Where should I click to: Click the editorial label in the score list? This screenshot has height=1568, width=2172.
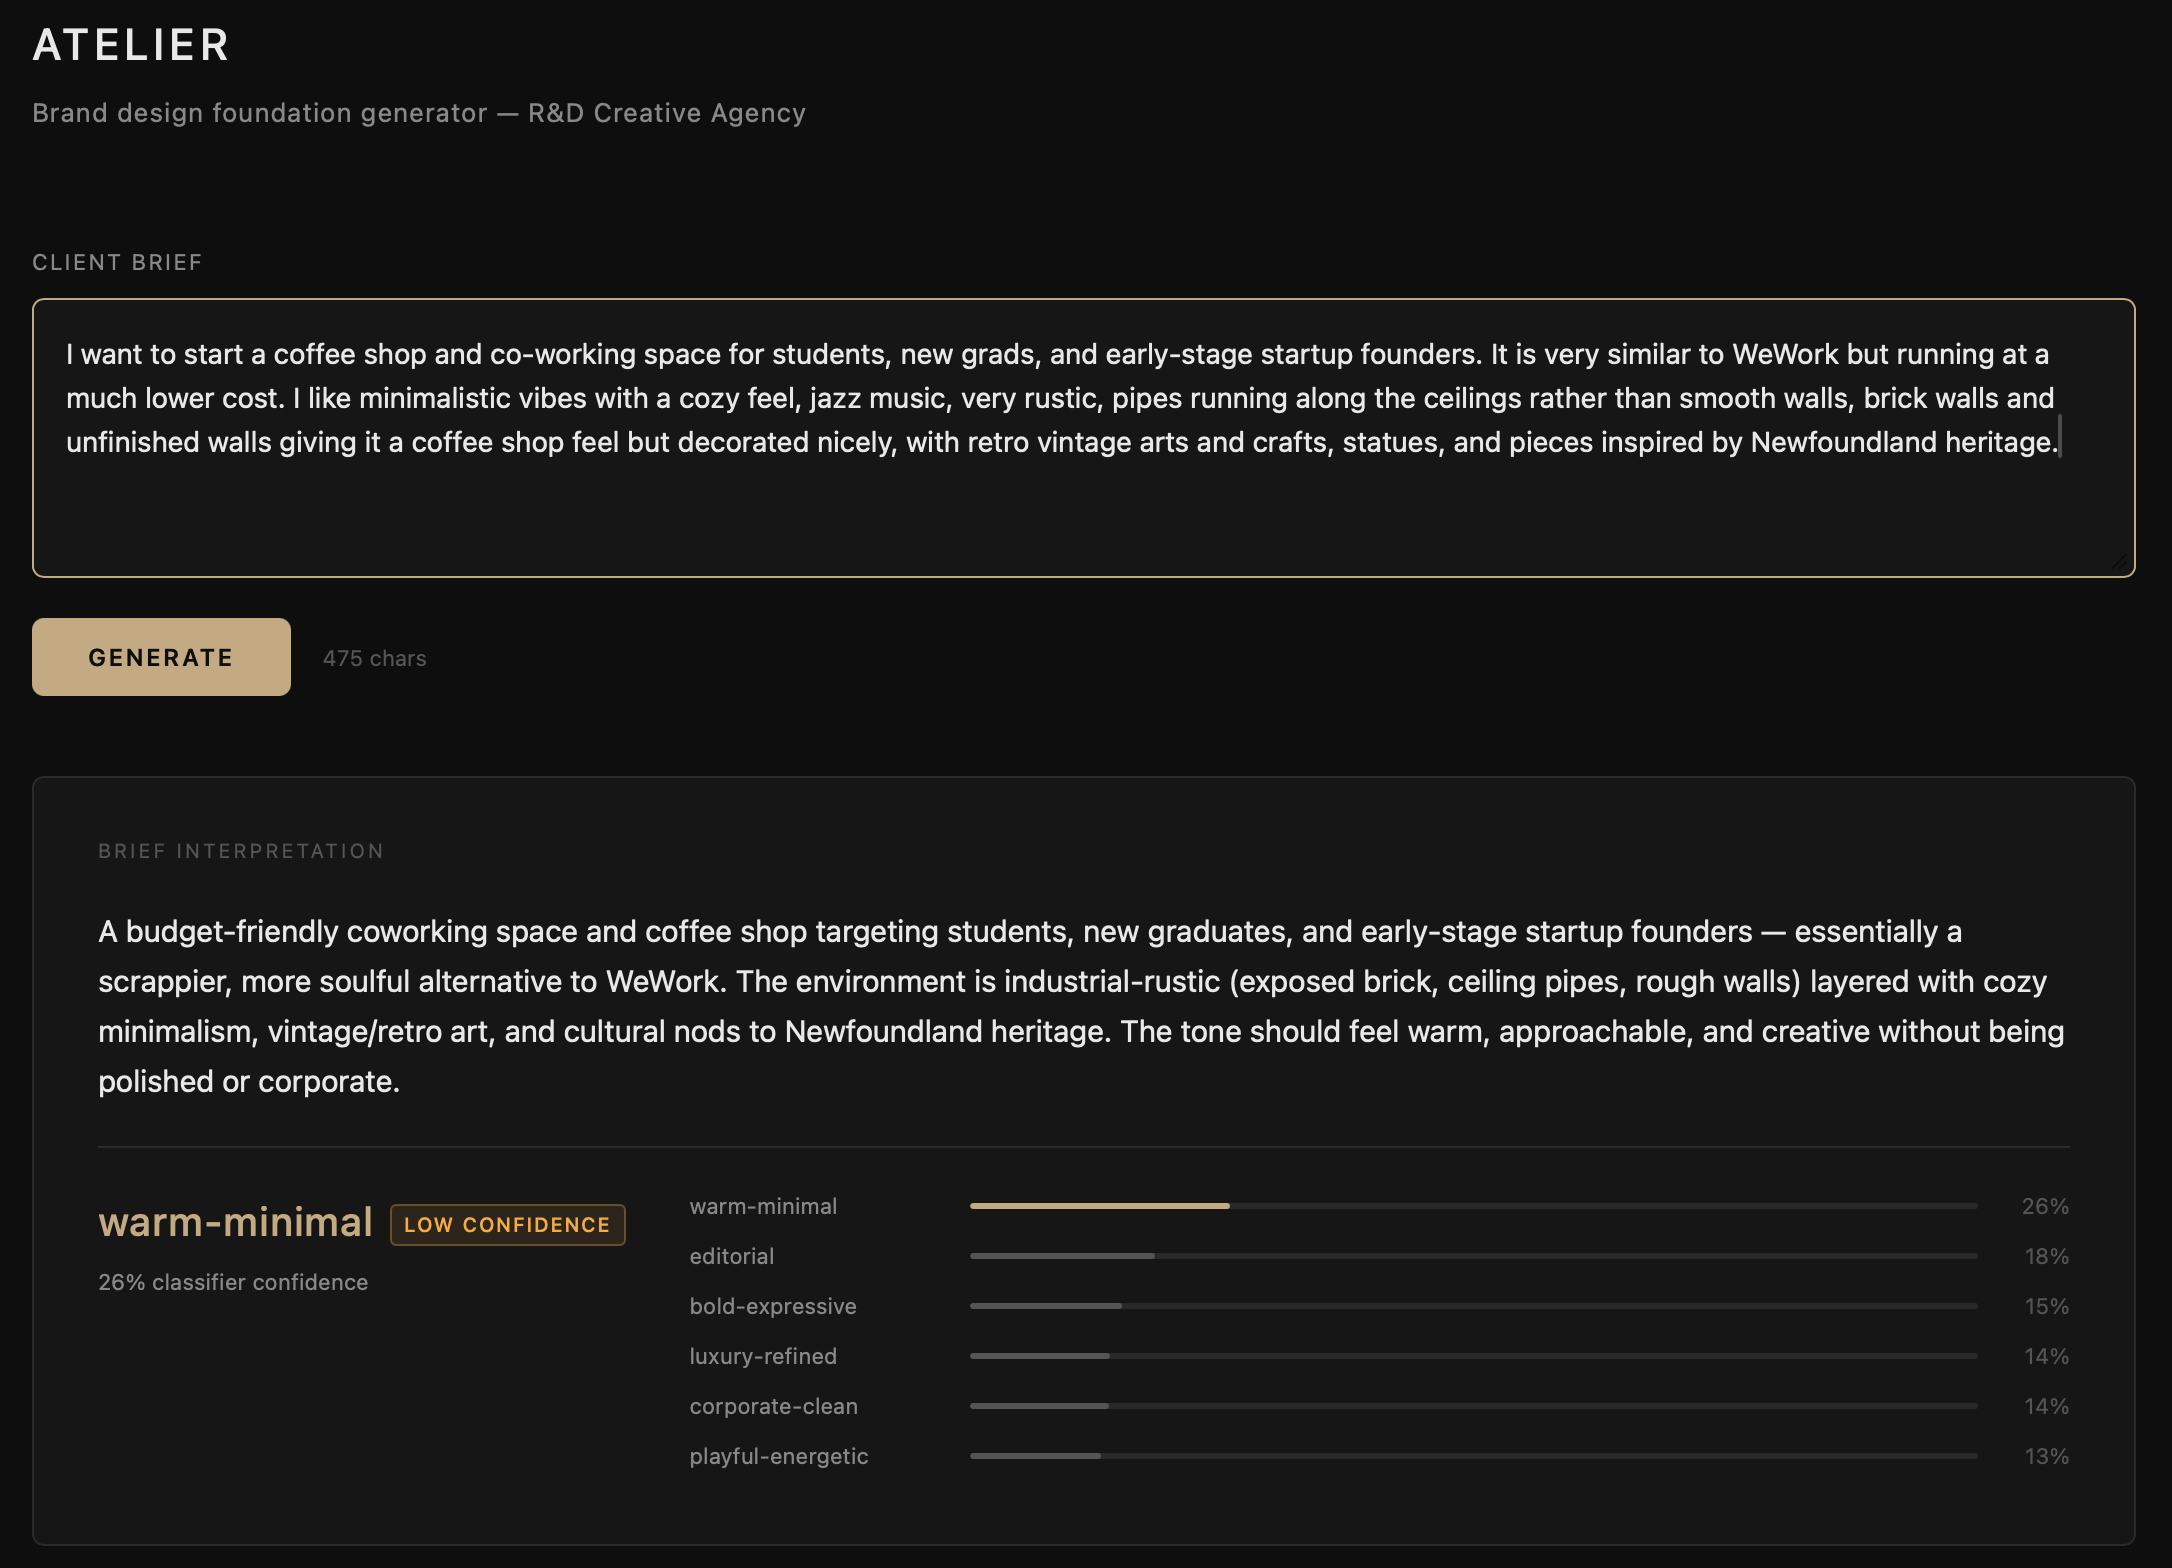coord(731,1255)
